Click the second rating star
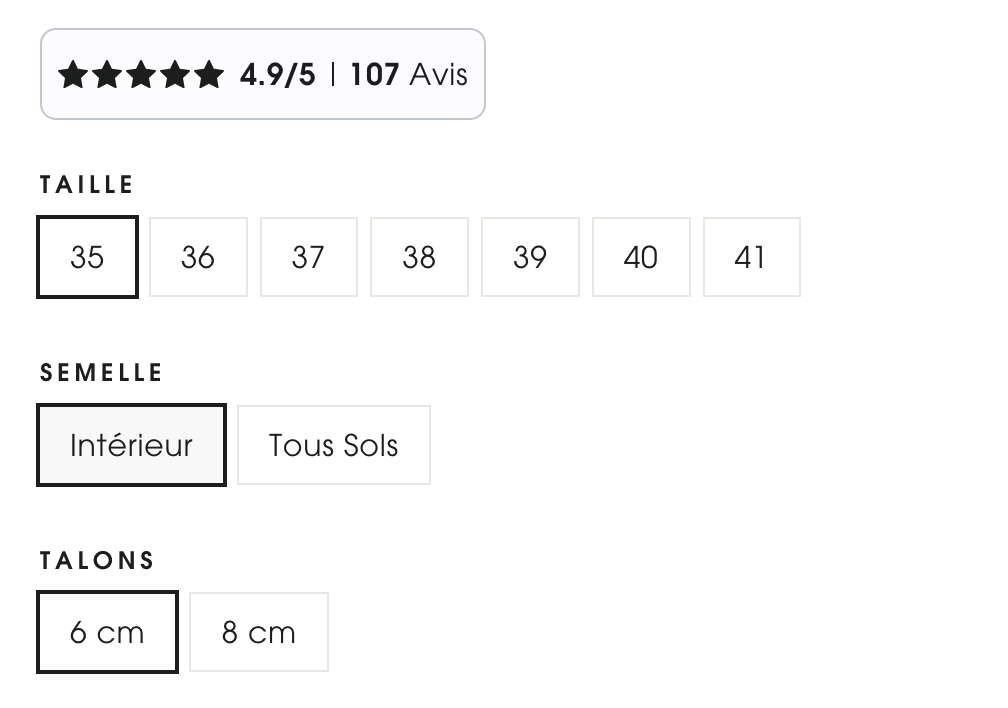This screenshot has height=708, width=1008. tap(107, 75)
